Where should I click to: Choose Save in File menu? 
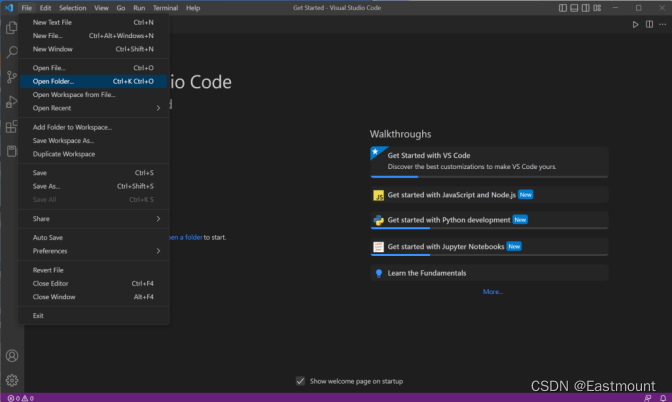click(x=93, y=173)
